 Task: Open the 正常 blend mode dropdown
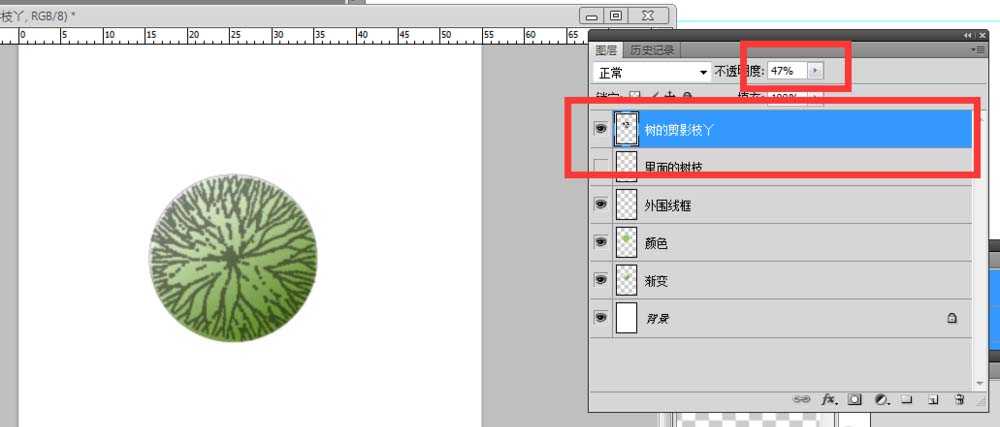coord(652,73)
